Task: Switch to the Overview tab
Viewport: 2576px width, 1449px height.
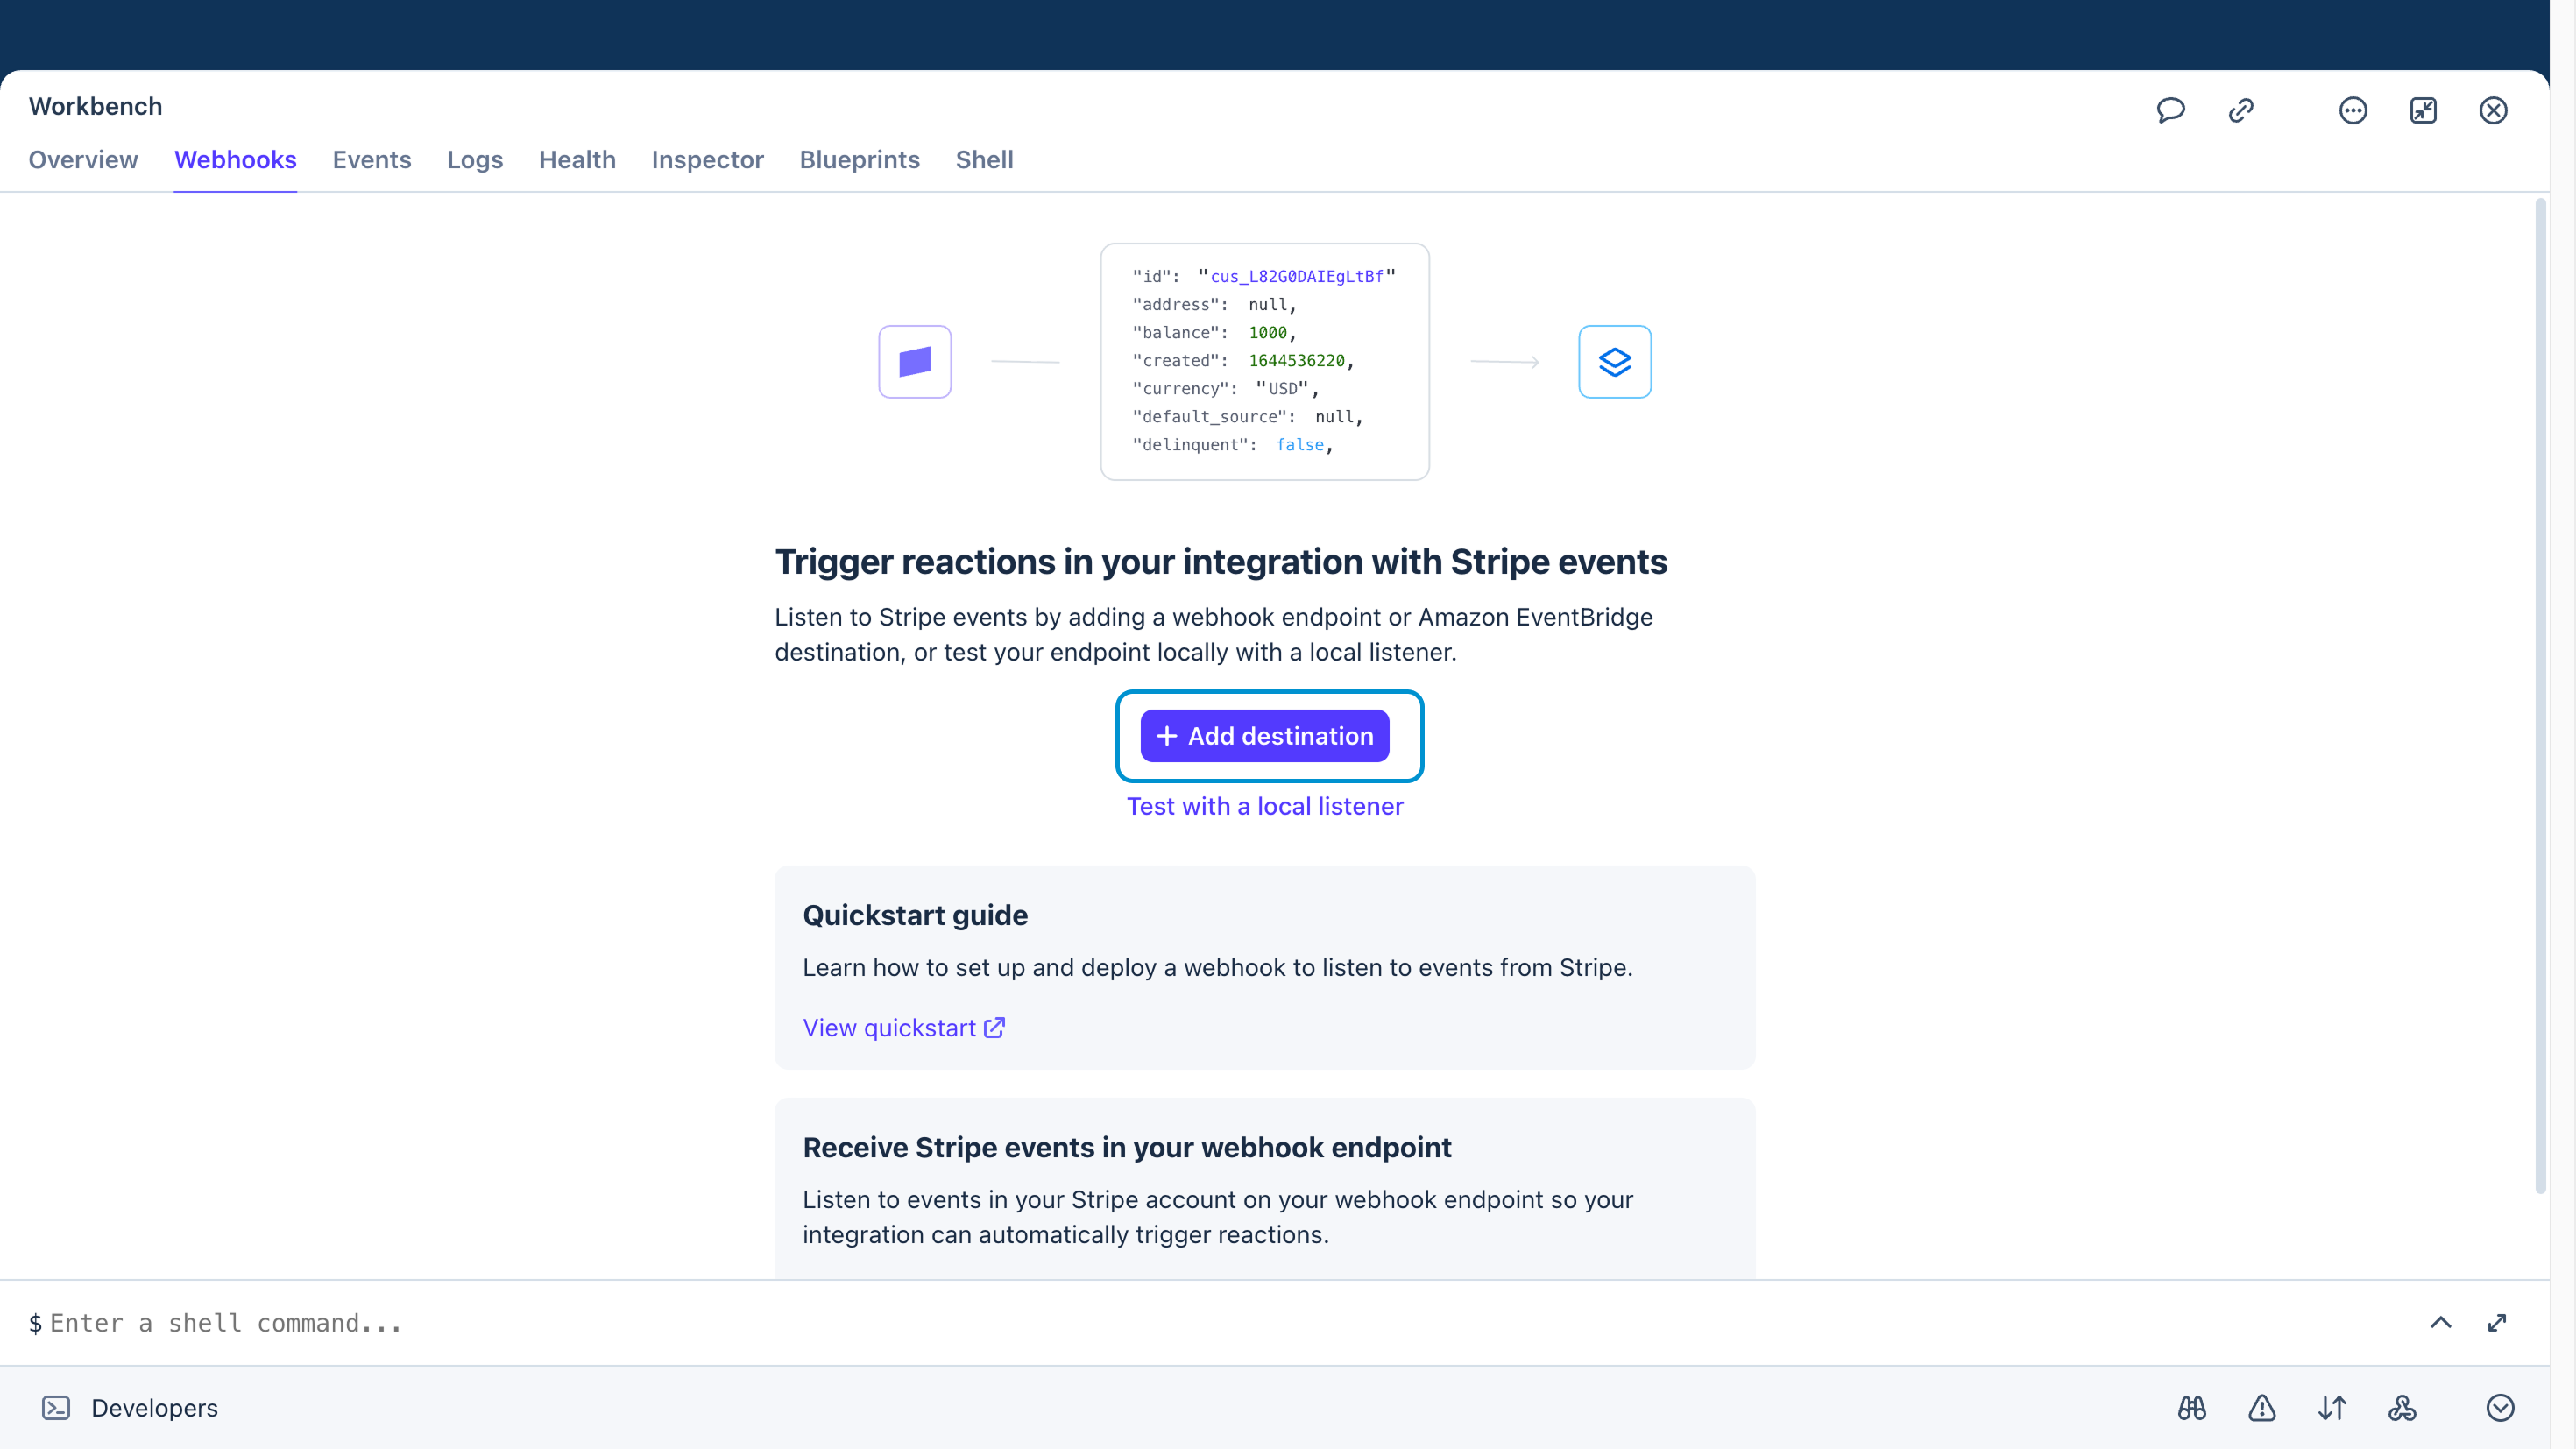Action: click(x=83, y=160)
